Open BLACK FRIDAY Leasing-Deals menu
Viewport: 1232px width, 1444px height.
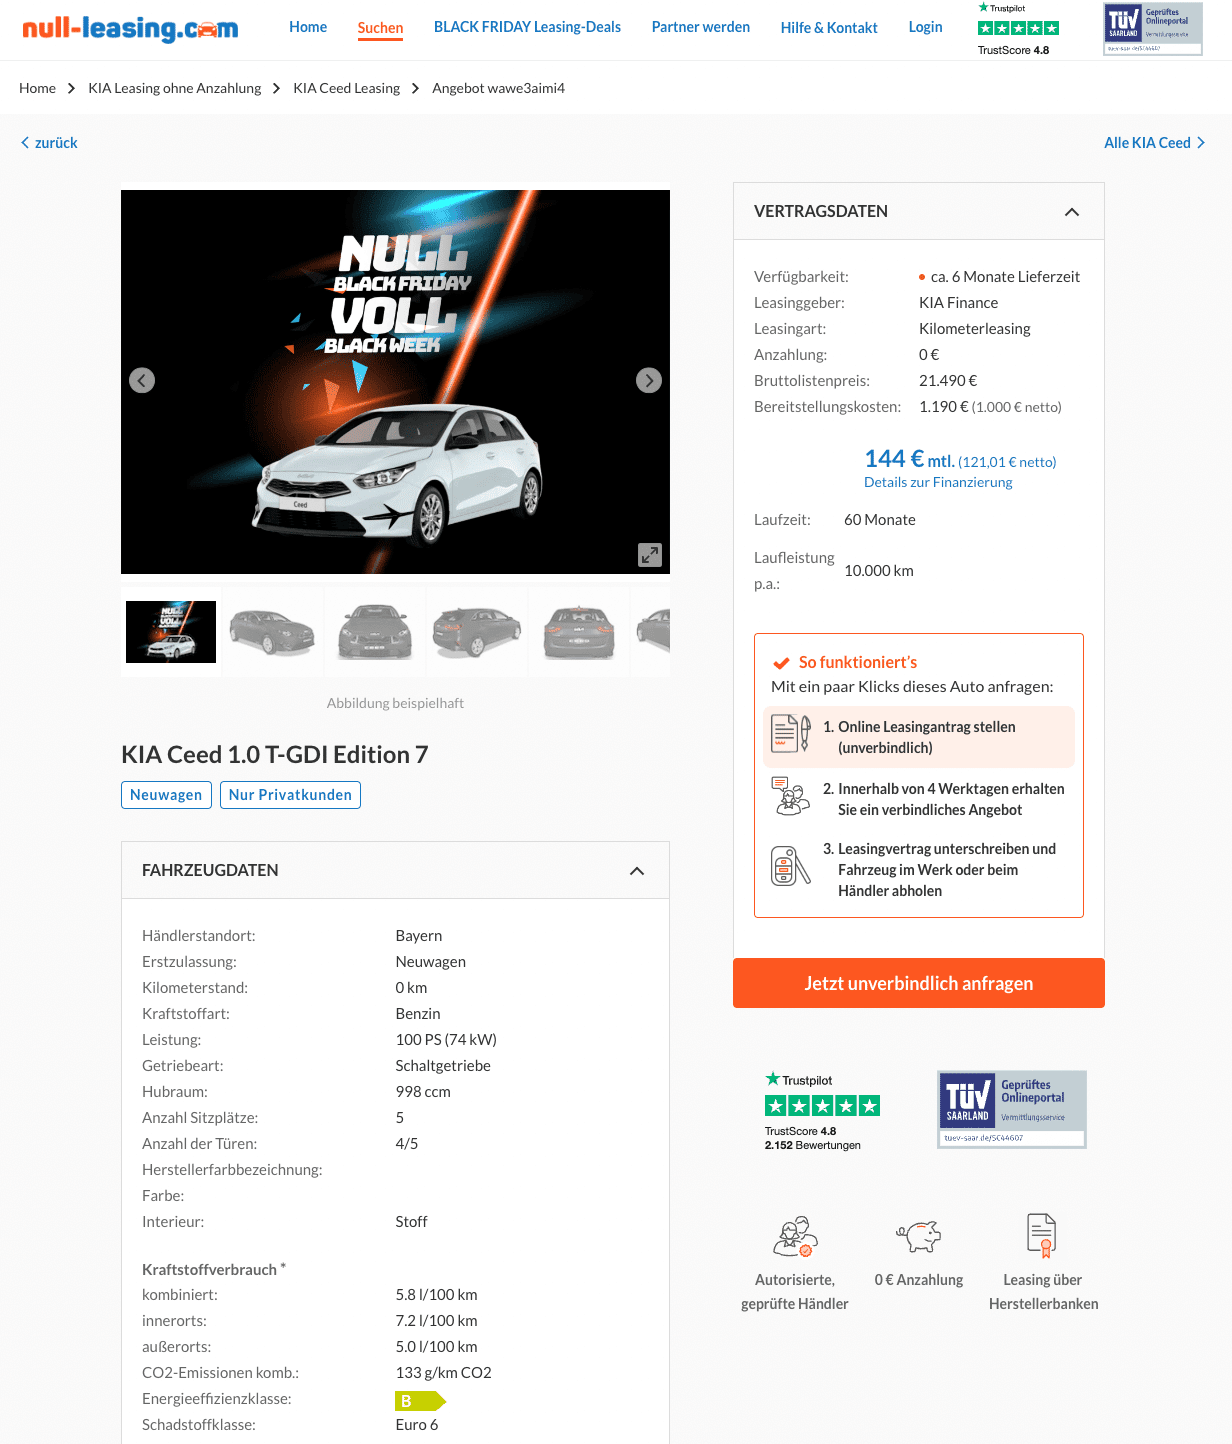pyautogui.click(x=527, y=27)
